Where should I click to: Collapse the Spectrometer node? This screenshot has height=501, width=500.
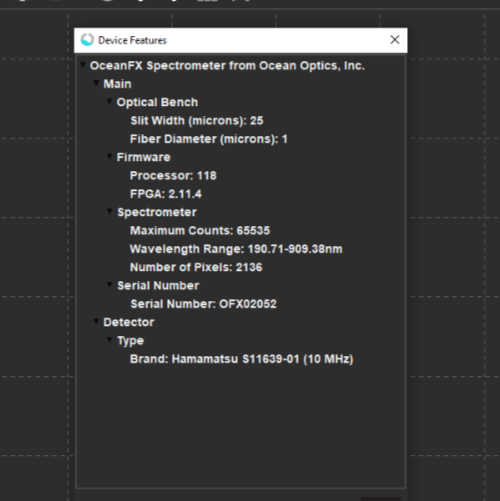[x=109, y=211]
